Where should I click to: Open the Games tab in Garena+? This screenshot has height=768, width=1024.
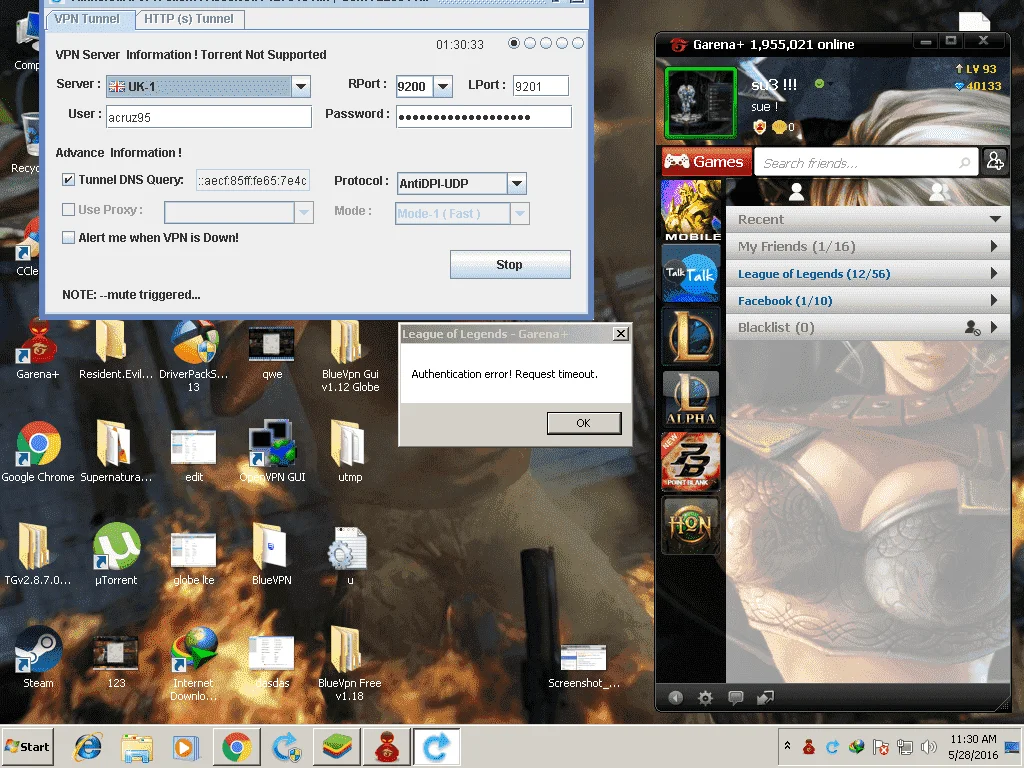coord(705,161)
